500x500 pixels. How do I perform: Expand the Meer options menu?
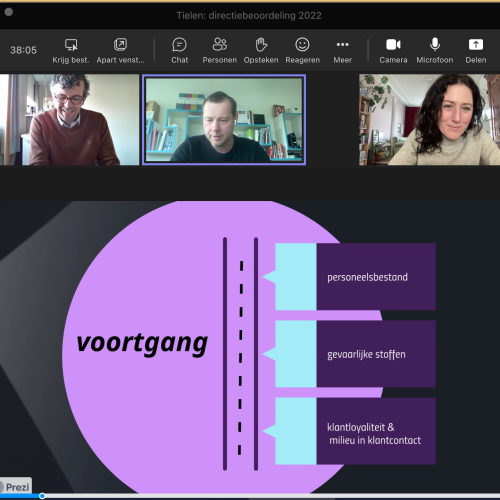343,50
